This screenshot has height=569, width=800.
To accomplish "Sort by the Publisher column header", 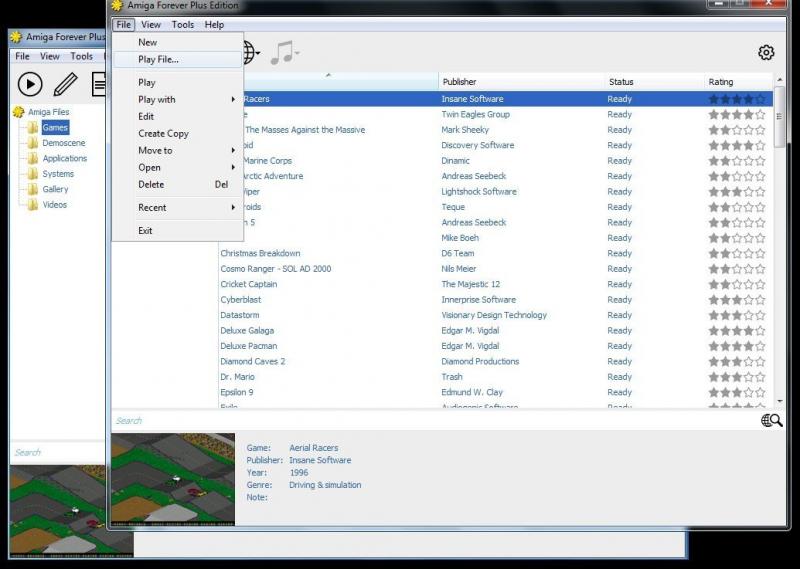I will 521,82.
